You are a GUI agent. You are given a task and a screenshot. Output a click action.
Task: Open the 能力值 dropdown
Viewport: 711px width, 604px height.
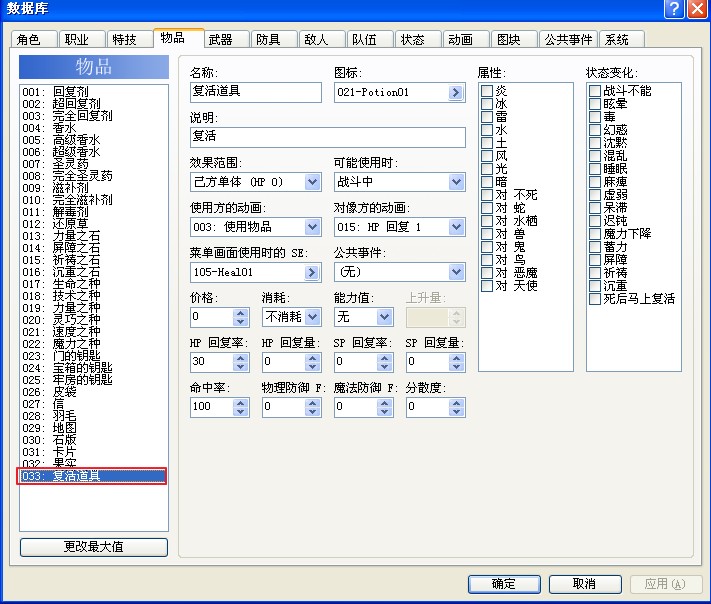pos(384,317)
